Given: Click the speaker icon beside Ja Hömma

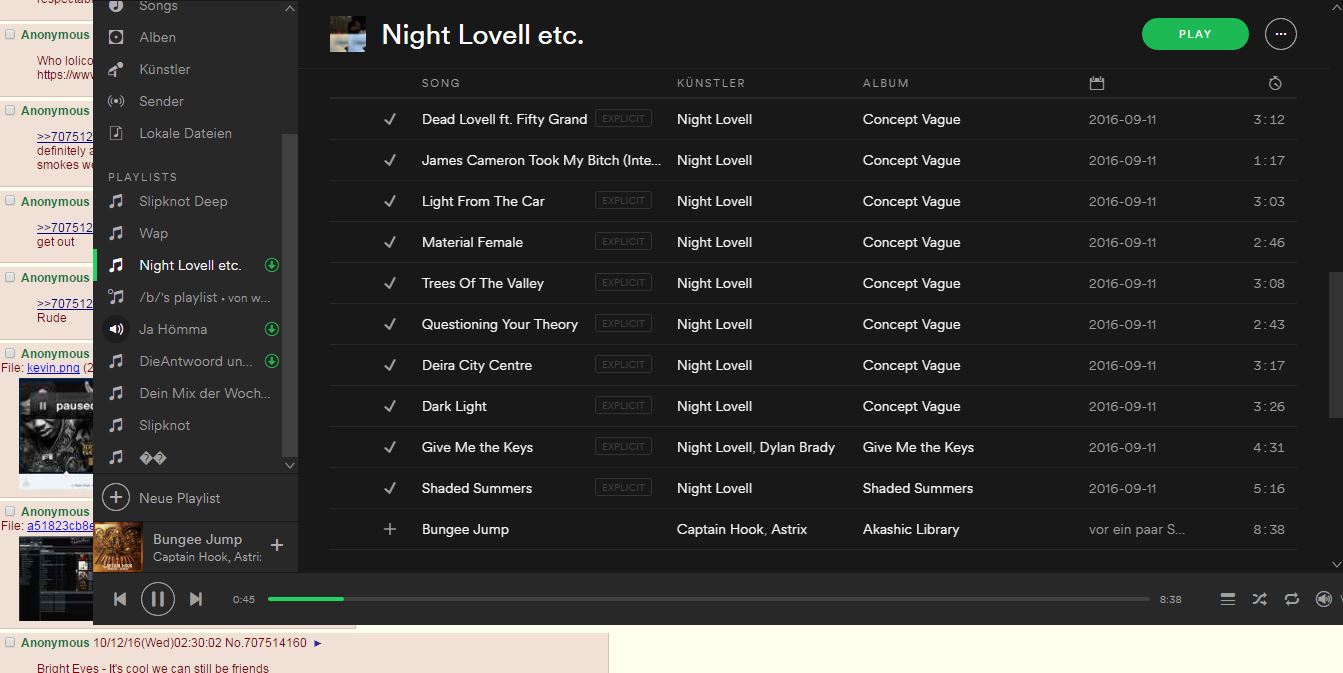Looking at the screenshot, I should (x=116, y=329).
